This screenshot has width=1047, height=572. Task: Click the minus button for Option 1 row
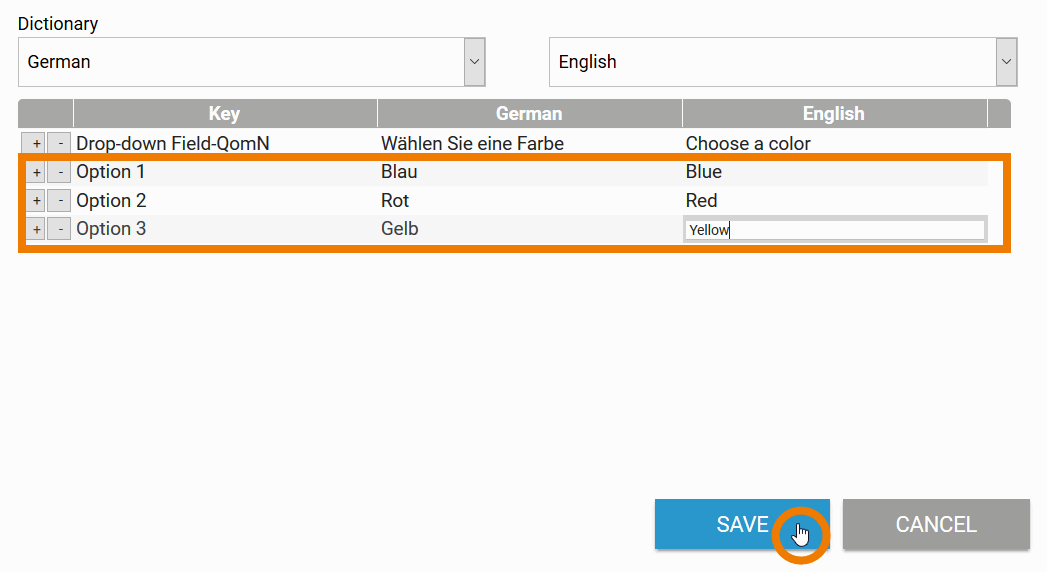point(59,172)
